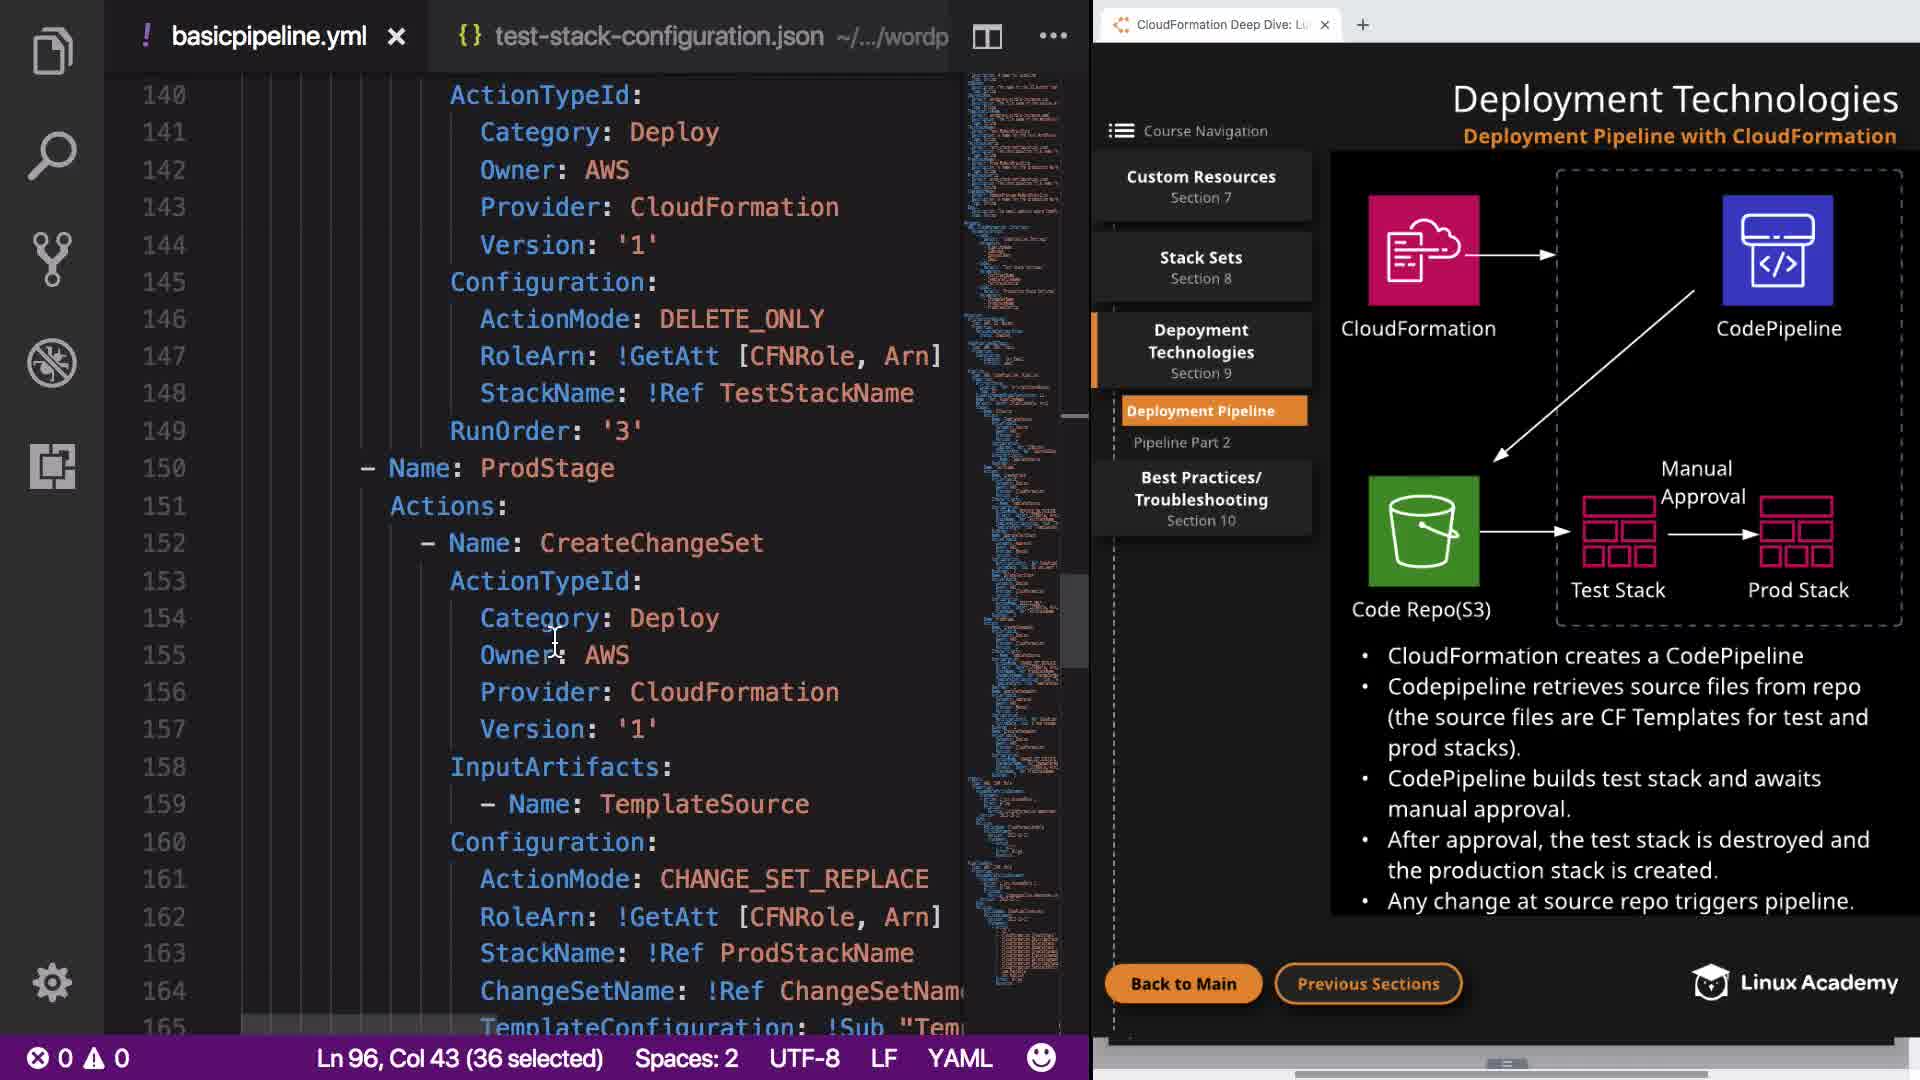Click the smiley feedback icon
1920x1080 pixels.
[x=1041, y=1058]
